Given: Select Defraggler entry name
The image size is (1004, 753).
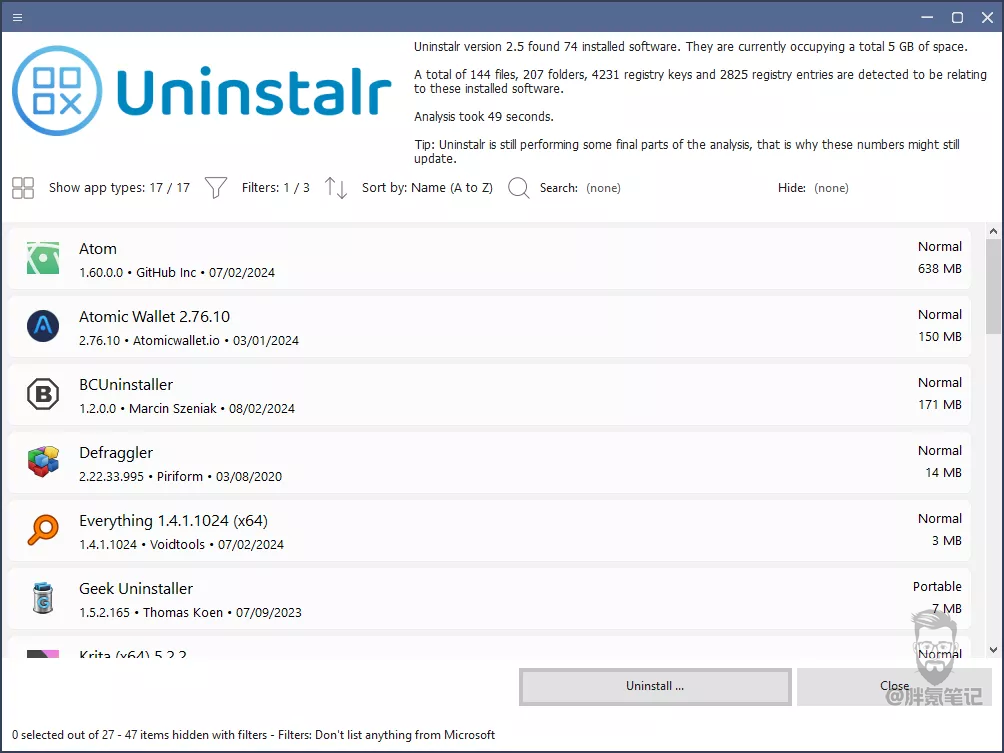Looking at the screenshot, I should tap(116, 453).
